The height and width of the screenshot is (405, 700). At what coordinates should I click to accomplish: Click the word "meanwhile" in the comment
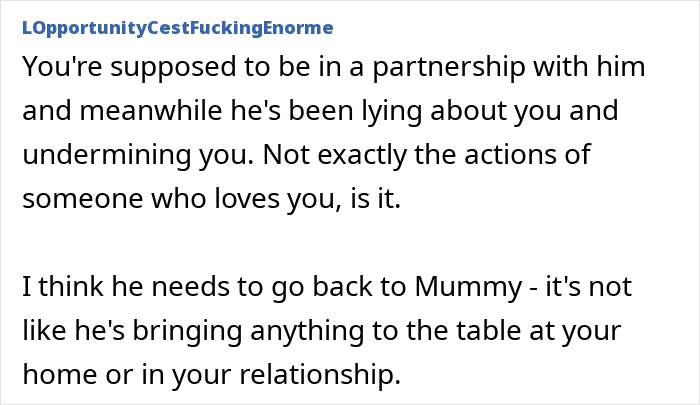tap(150, 110)
